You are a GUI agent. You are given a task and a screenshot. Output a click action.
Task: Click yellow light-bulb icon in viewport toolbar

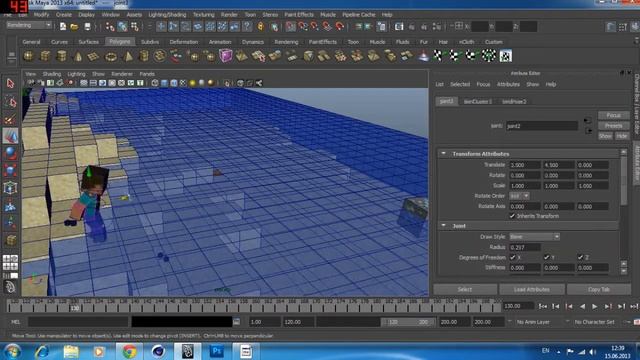193,83
